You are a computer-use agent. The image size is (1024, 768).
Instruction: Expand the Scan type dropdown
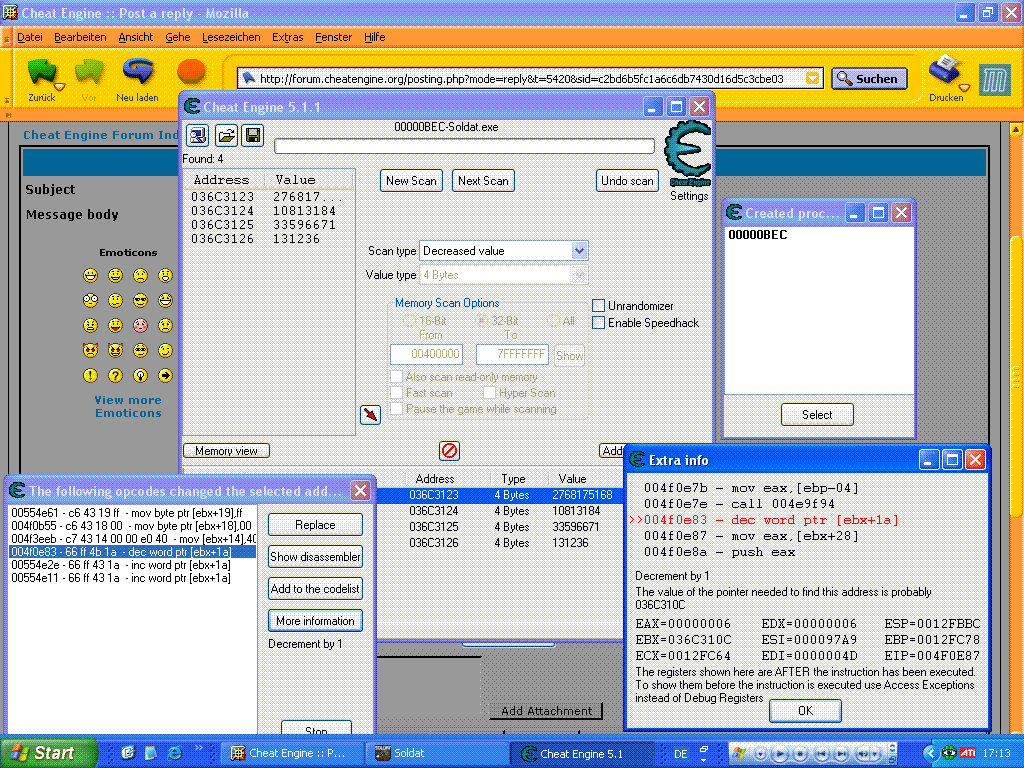coord(579,251)
